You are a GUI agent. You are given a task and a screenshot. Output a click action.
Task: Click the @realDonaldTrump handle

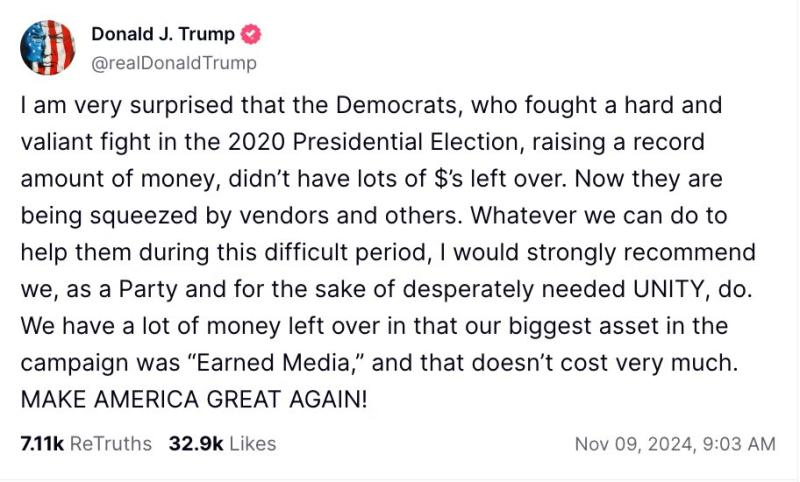tap(174, 63)
